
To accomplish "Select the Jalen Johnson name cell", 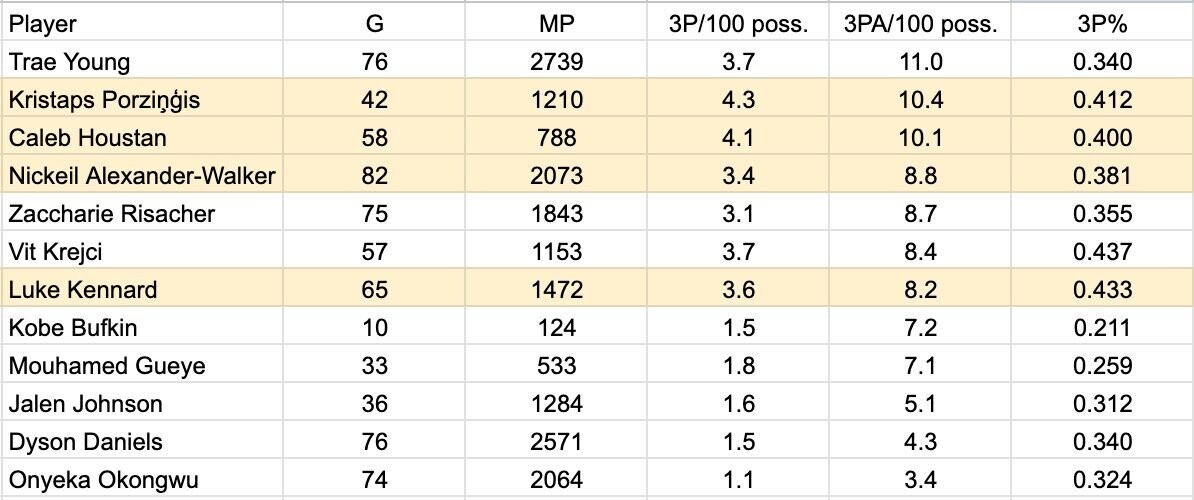I will [x=142, y=403].
